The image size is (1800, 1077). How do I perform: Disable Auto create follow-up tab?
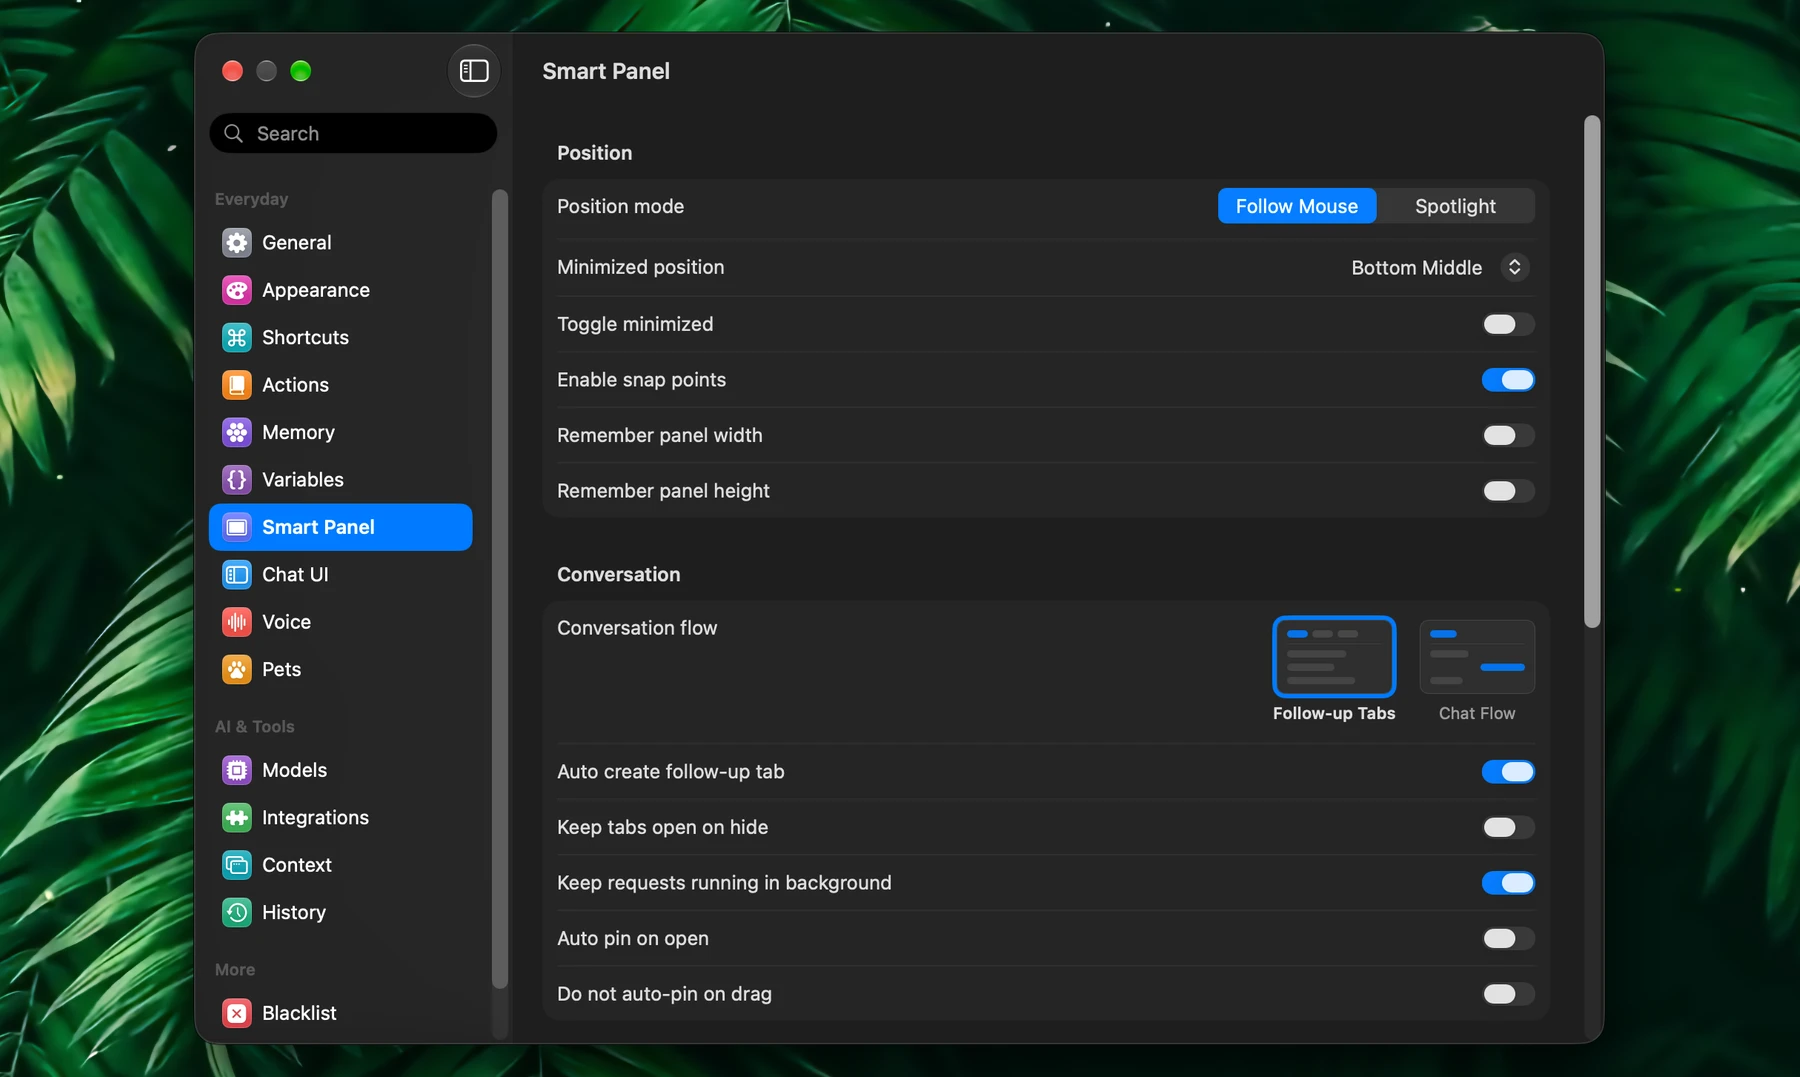[x=1508, y=772]
